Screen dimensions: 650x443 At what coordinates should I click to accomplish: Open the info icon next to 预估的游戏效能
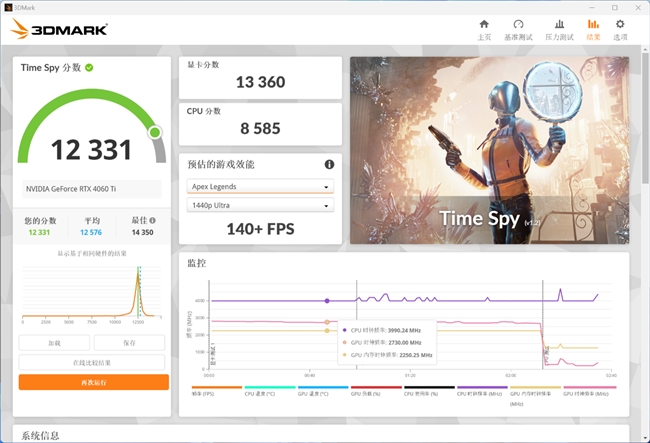coord(329,165)
